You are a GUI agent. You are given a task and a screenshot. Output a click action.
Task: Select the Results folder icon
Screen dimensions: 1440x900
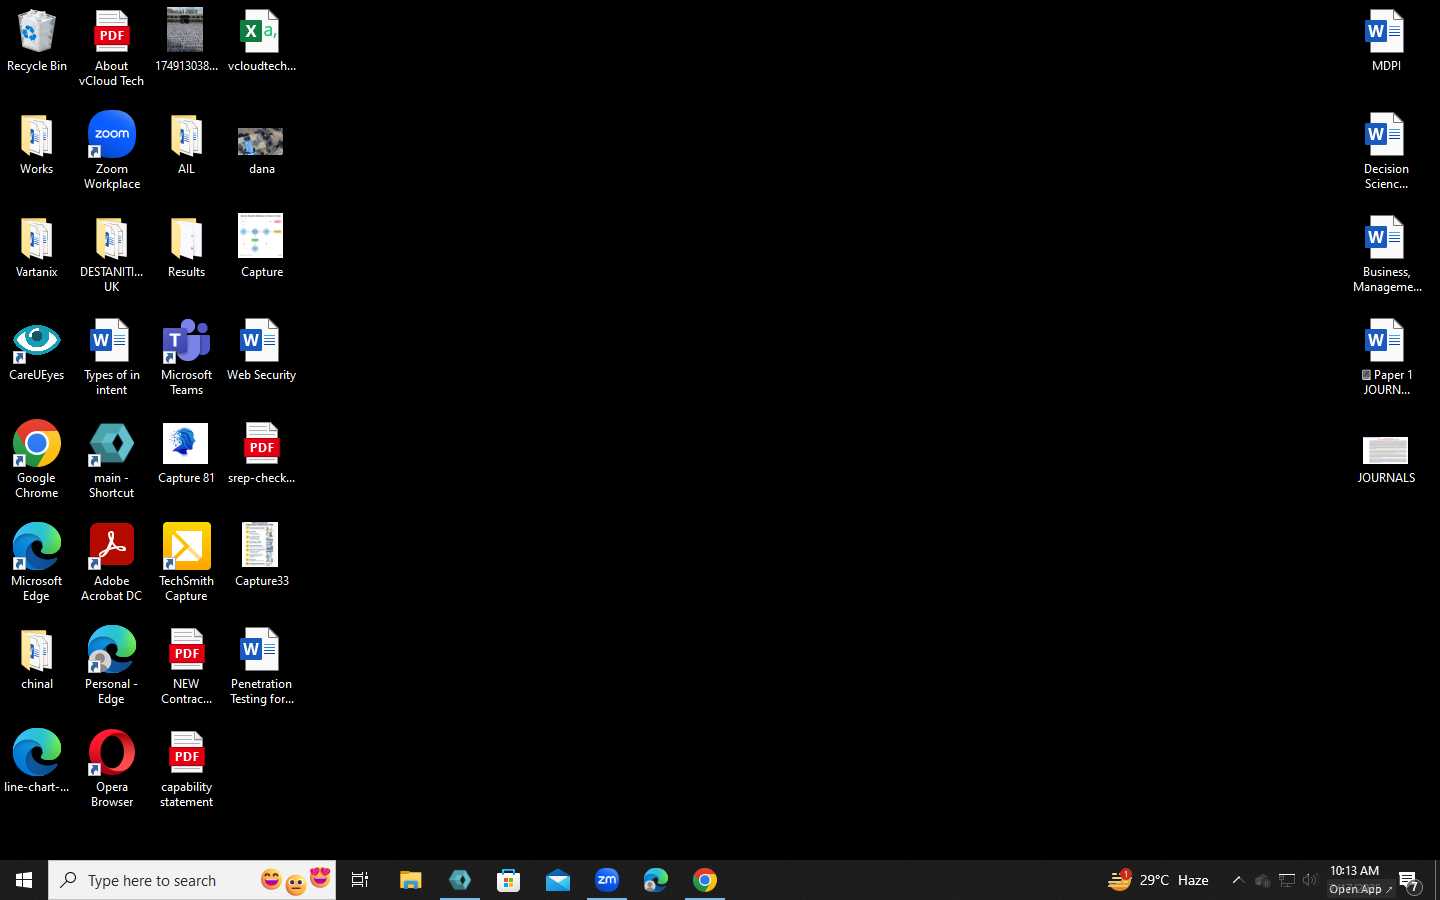[x=186, y=247]
